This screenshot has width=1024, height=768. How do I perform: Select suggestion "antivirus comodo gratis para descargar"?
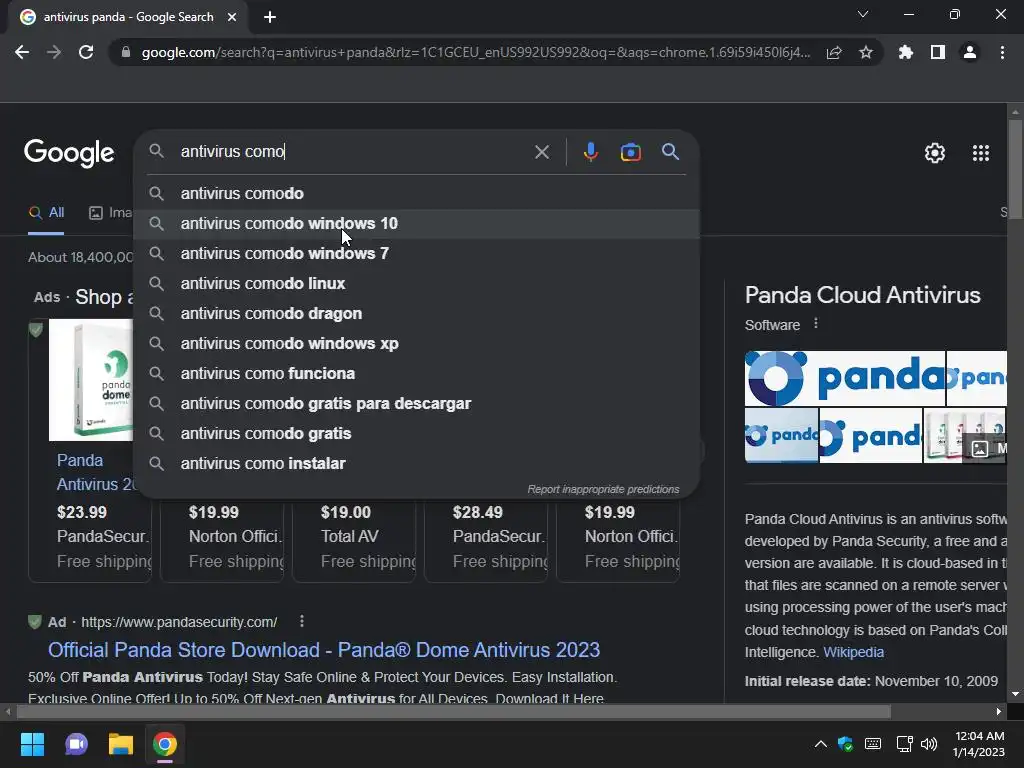(x=417, y=404)
